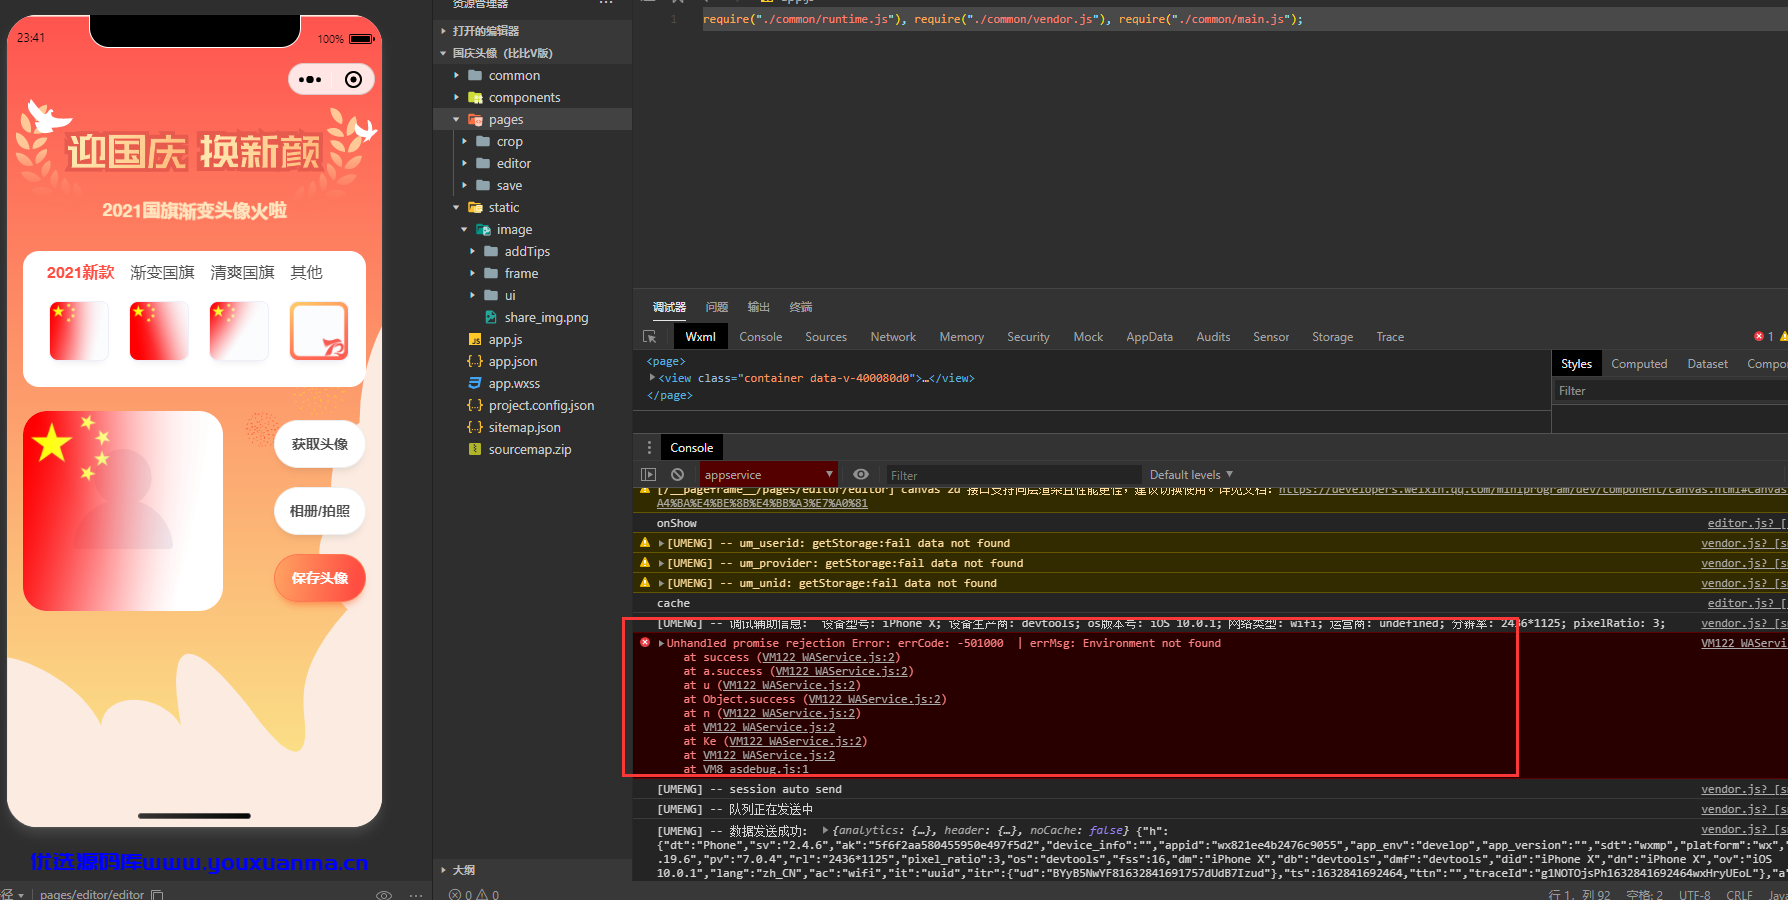Viewport: 1788px width, 900px height.
Task: Open the Default levels dropdown
Action: click(x=1191, y=474)
